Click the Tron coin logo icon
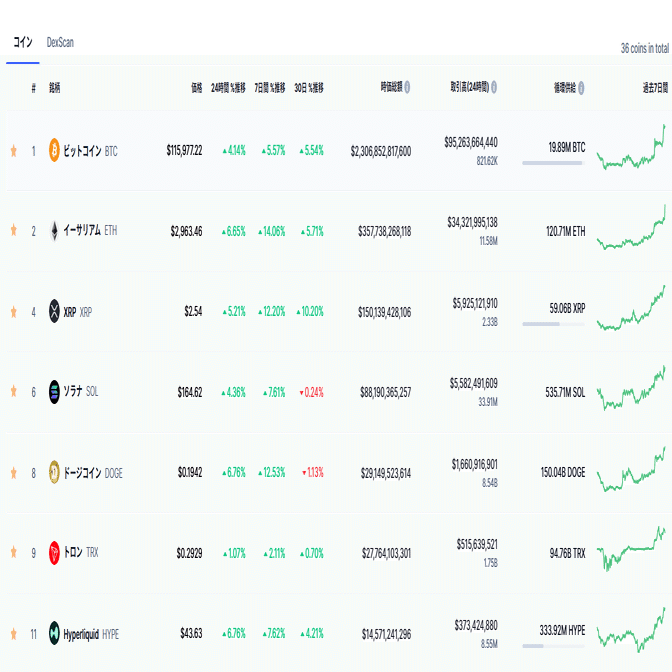Viewport: 672px width, 672px height. coord(55,552)
